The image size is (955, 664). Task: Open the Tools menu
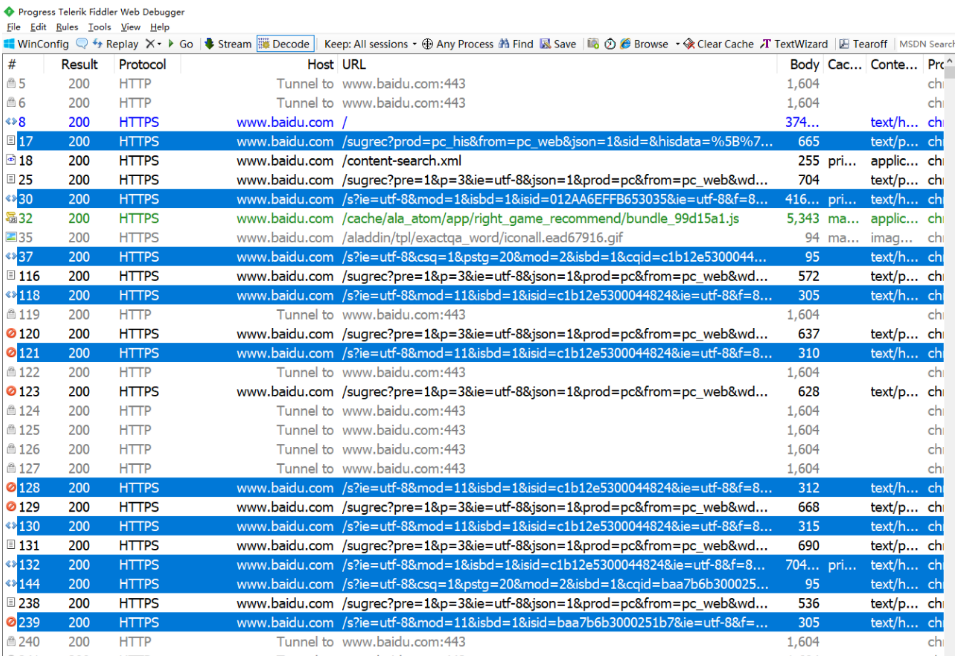99,27
